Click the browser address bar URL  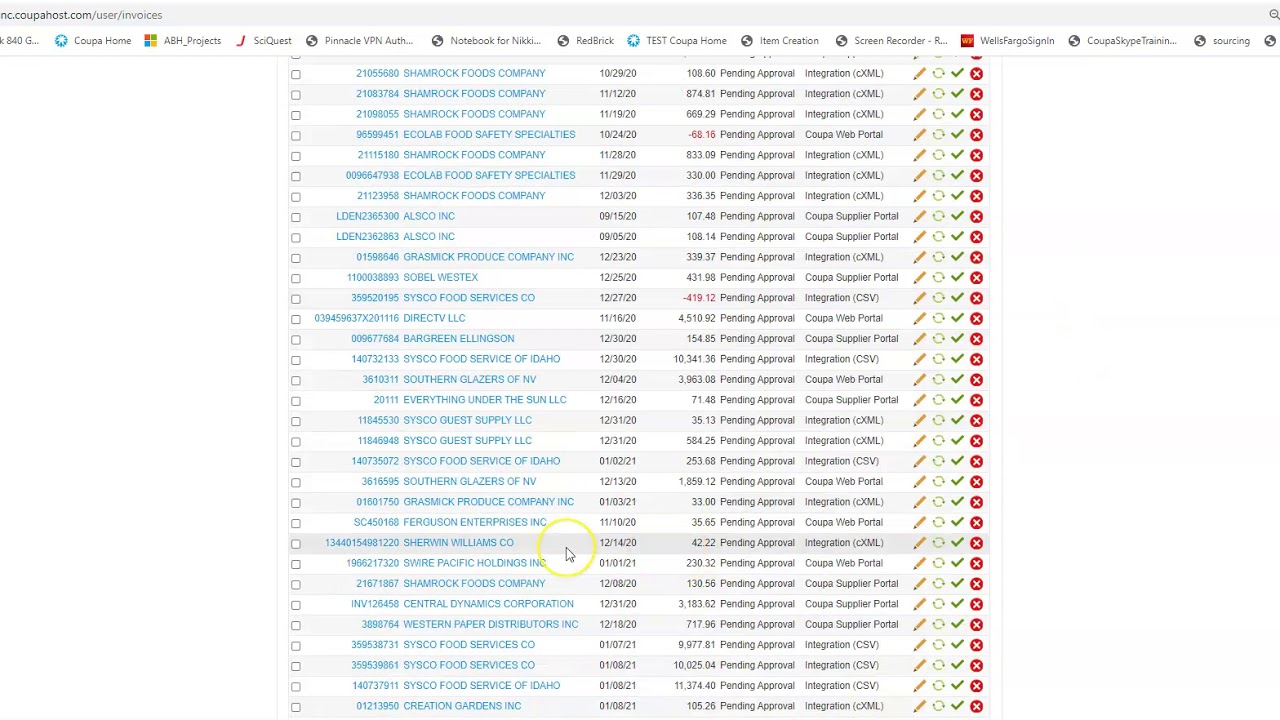[x=81, y=15]
